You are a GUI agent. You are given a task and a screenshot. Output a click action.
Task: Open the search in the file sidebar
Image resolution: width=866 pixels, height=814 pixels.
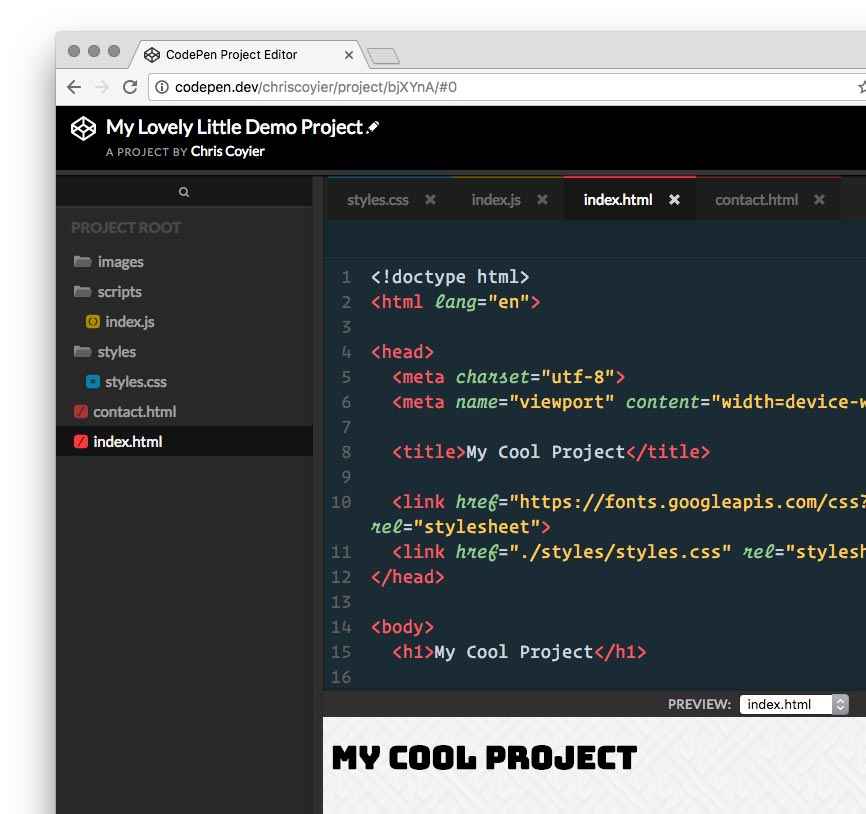click(x=184, y=189)
